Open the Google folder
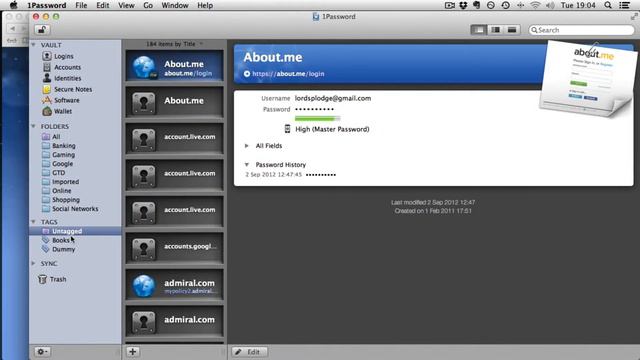Screen dimensions: 640x360 (x=62, y=163)
